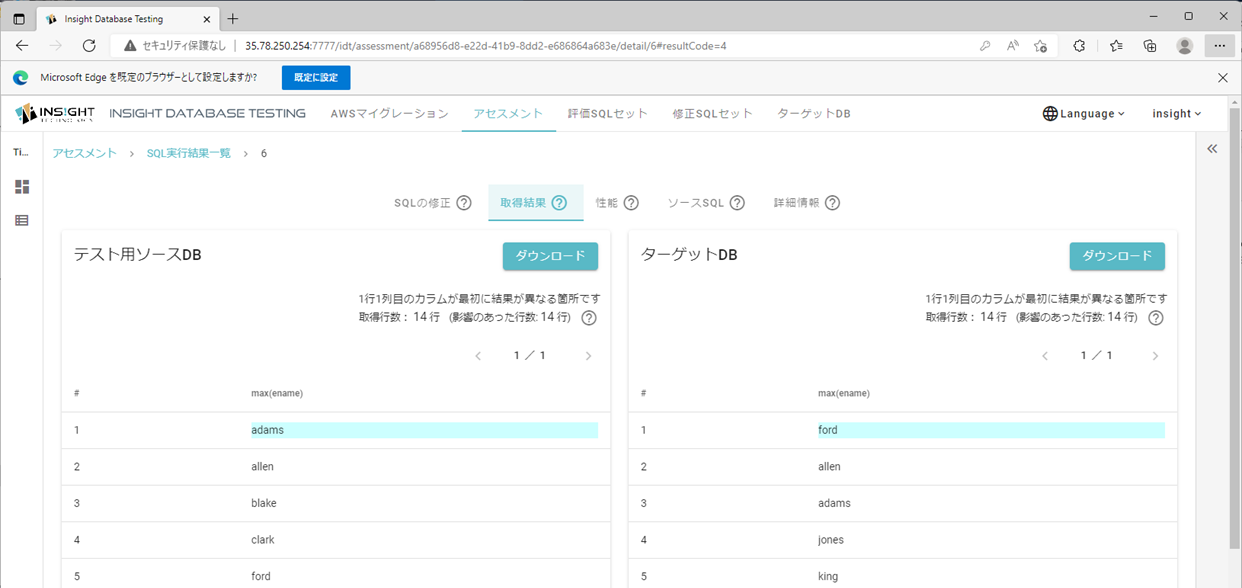Download the テスト用ソースDB results
Screen dimensions: 1242x588
(x=550, y=256)
